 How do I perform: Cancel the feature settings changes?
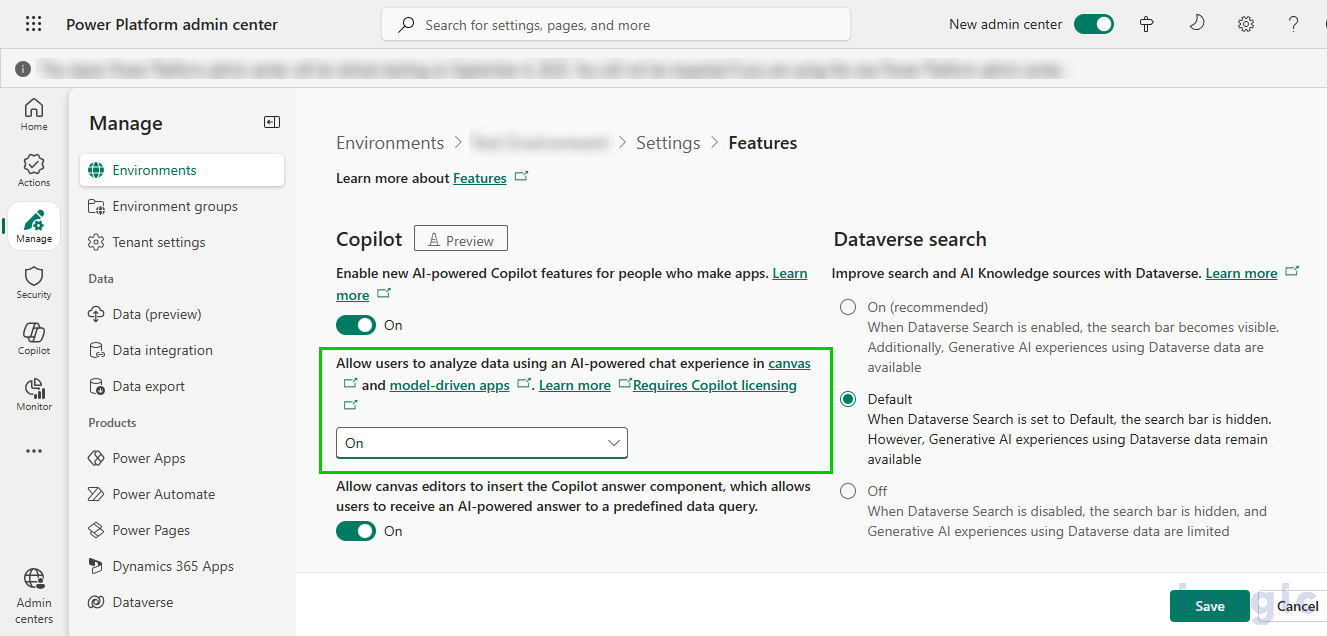click(x=1297, y=606)
